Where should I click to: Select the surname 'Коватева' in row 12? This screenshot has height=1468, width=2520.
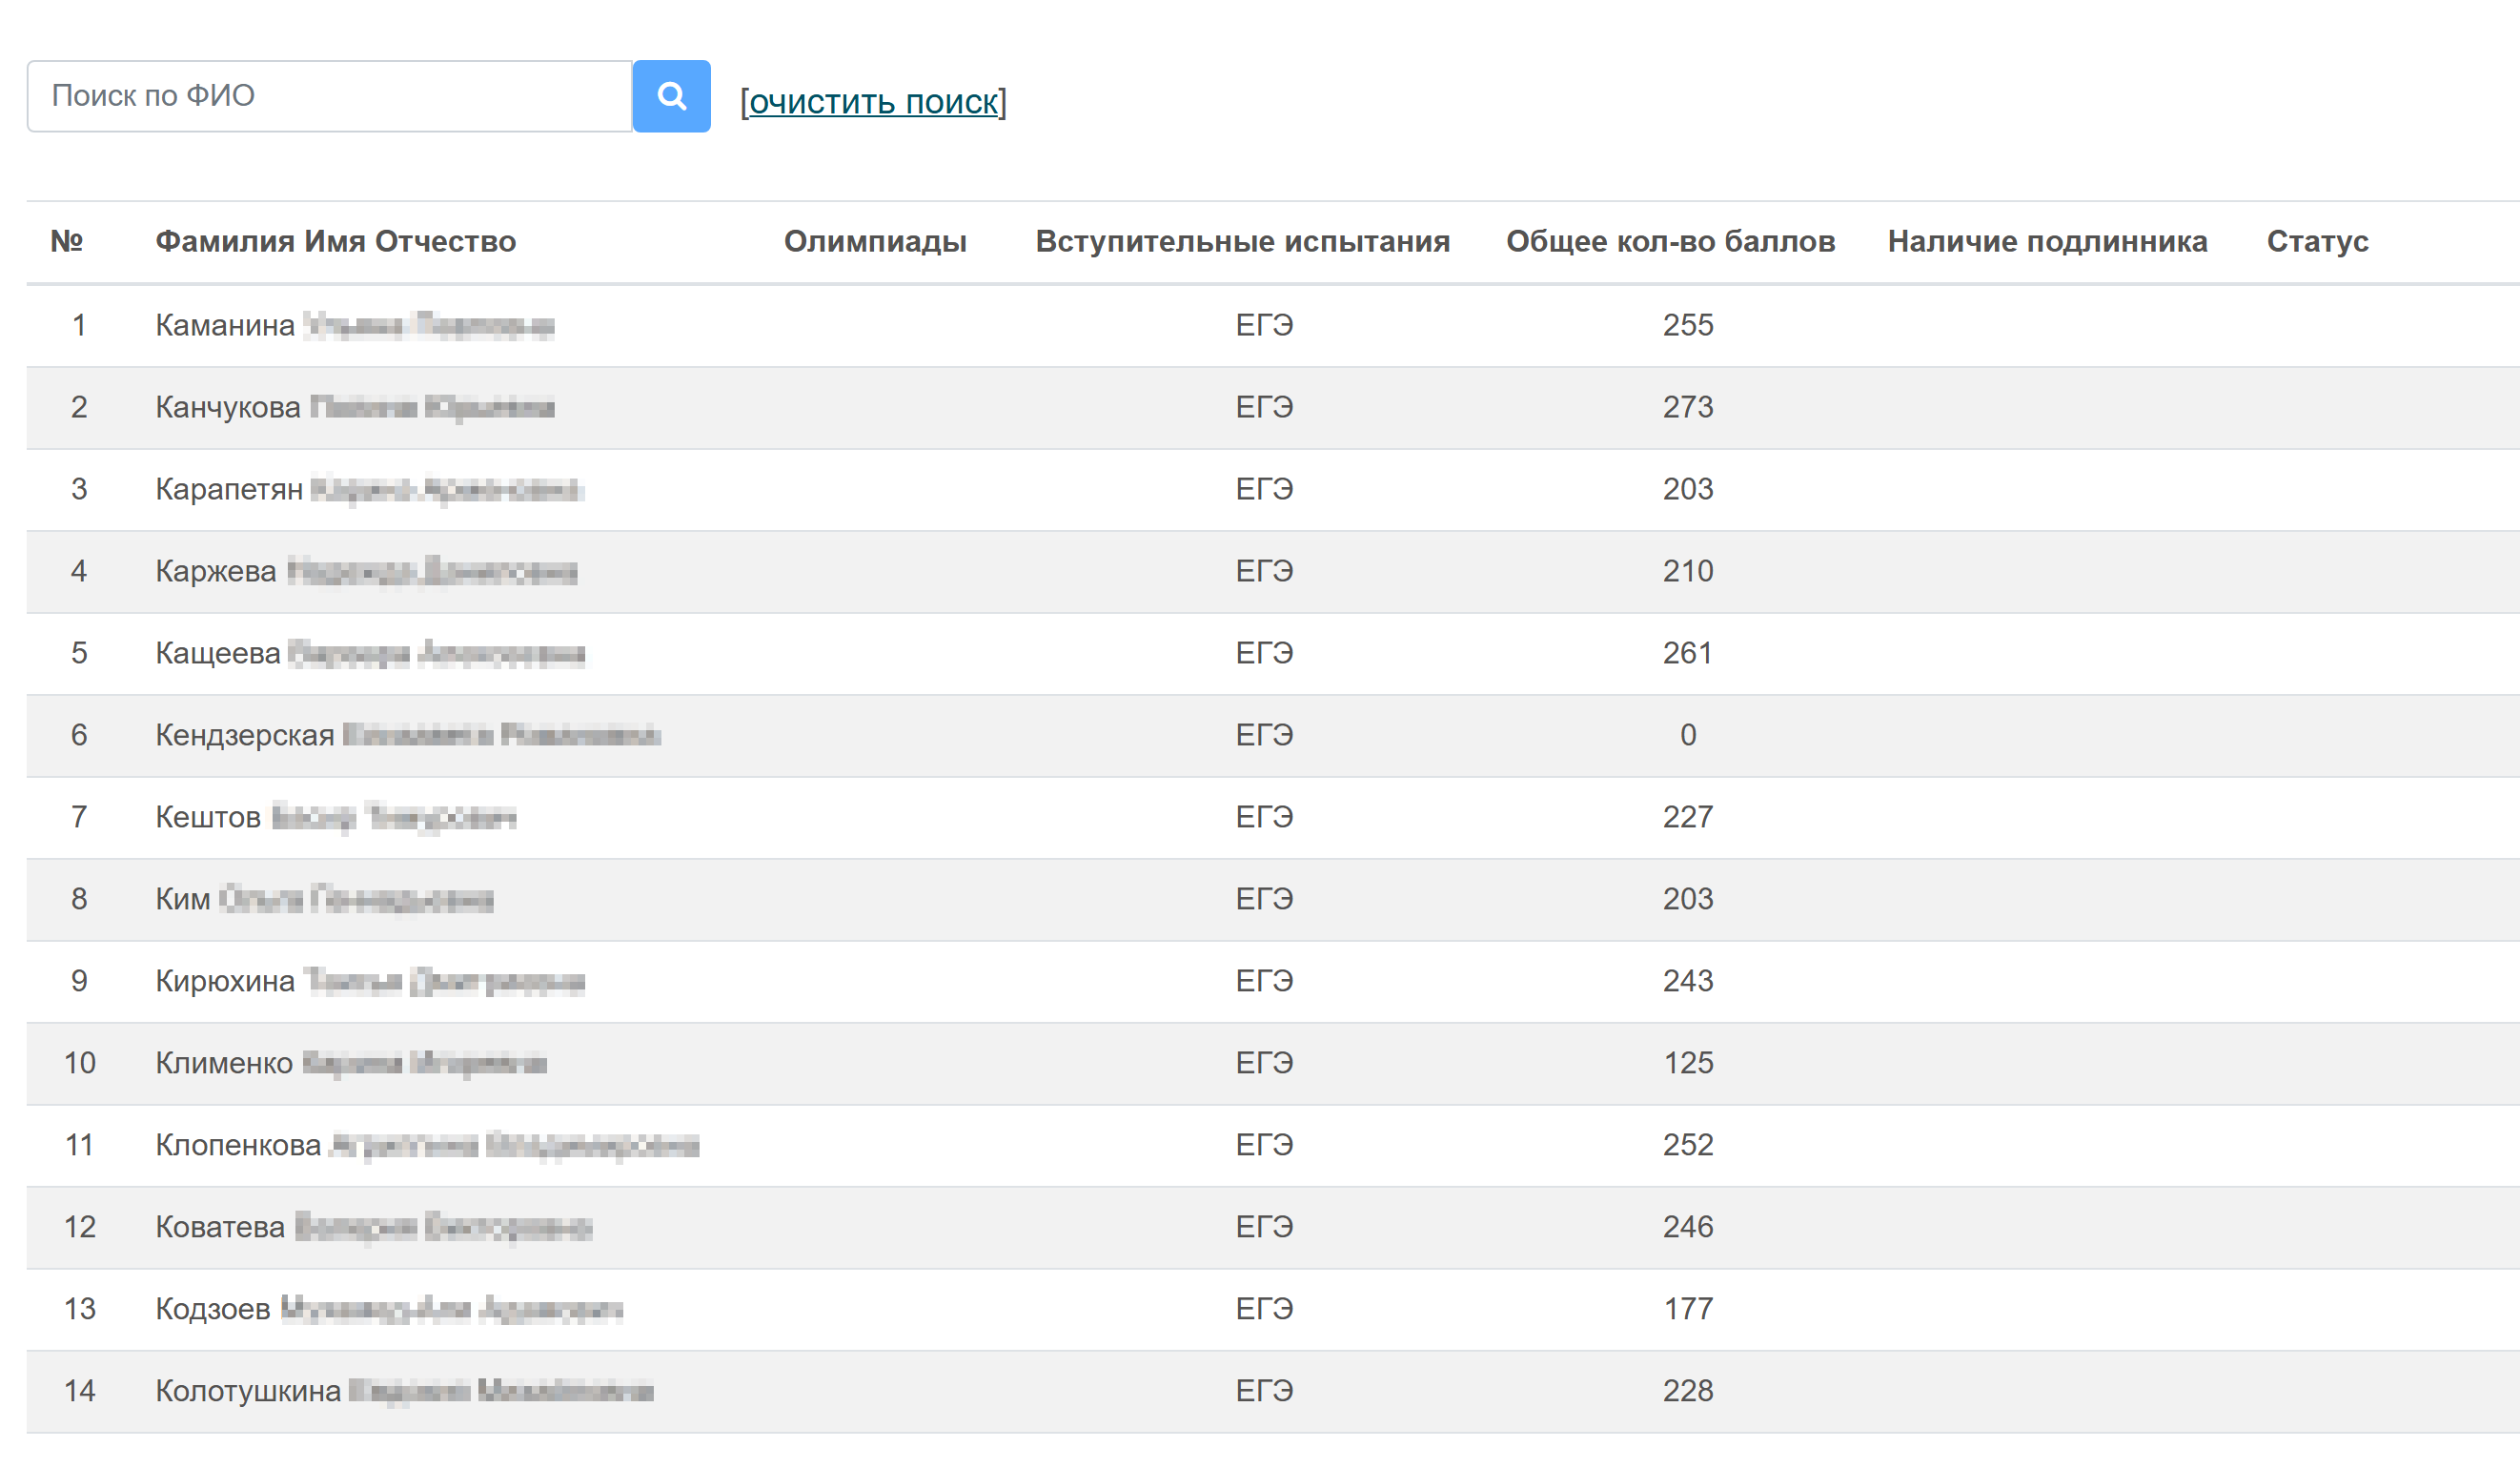click(220, 1227)
